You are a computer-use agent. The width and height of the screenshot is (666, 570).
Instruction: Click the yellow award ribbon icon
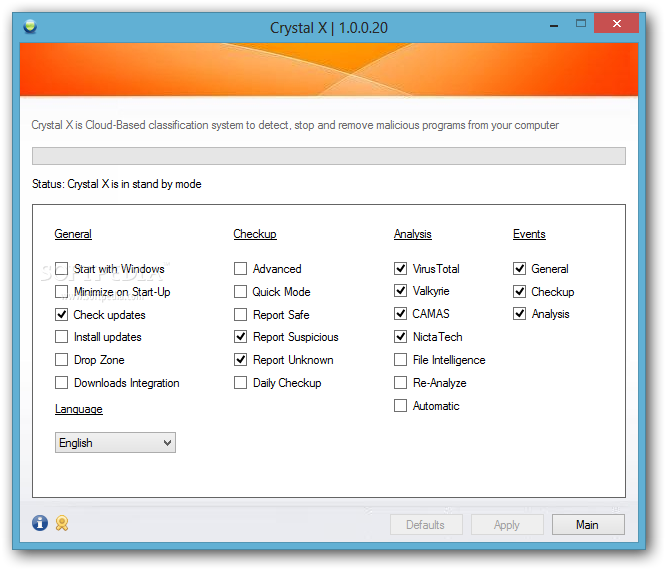pyautogui.click(x=62, y=523)
